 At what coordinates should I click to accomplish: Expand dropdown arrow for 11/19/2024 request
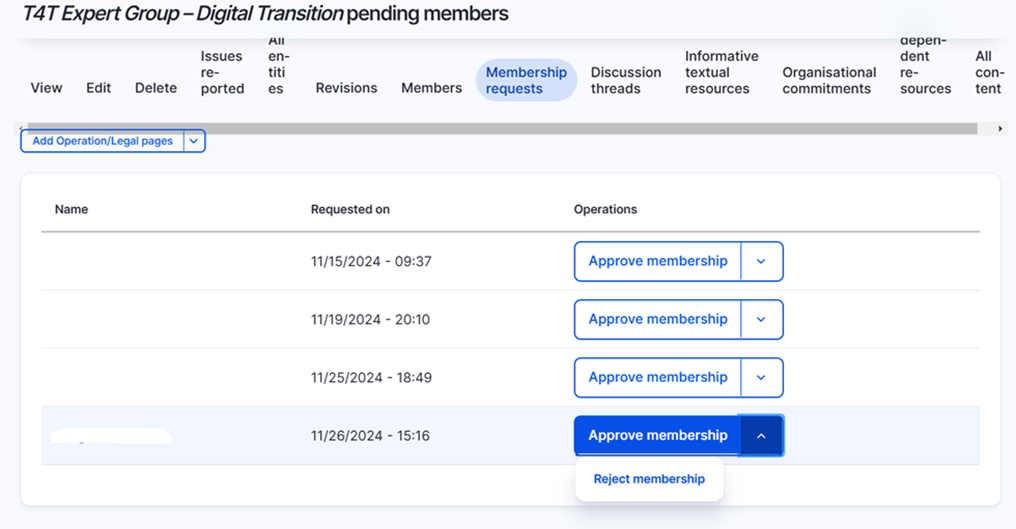click(x=761, y=320)
